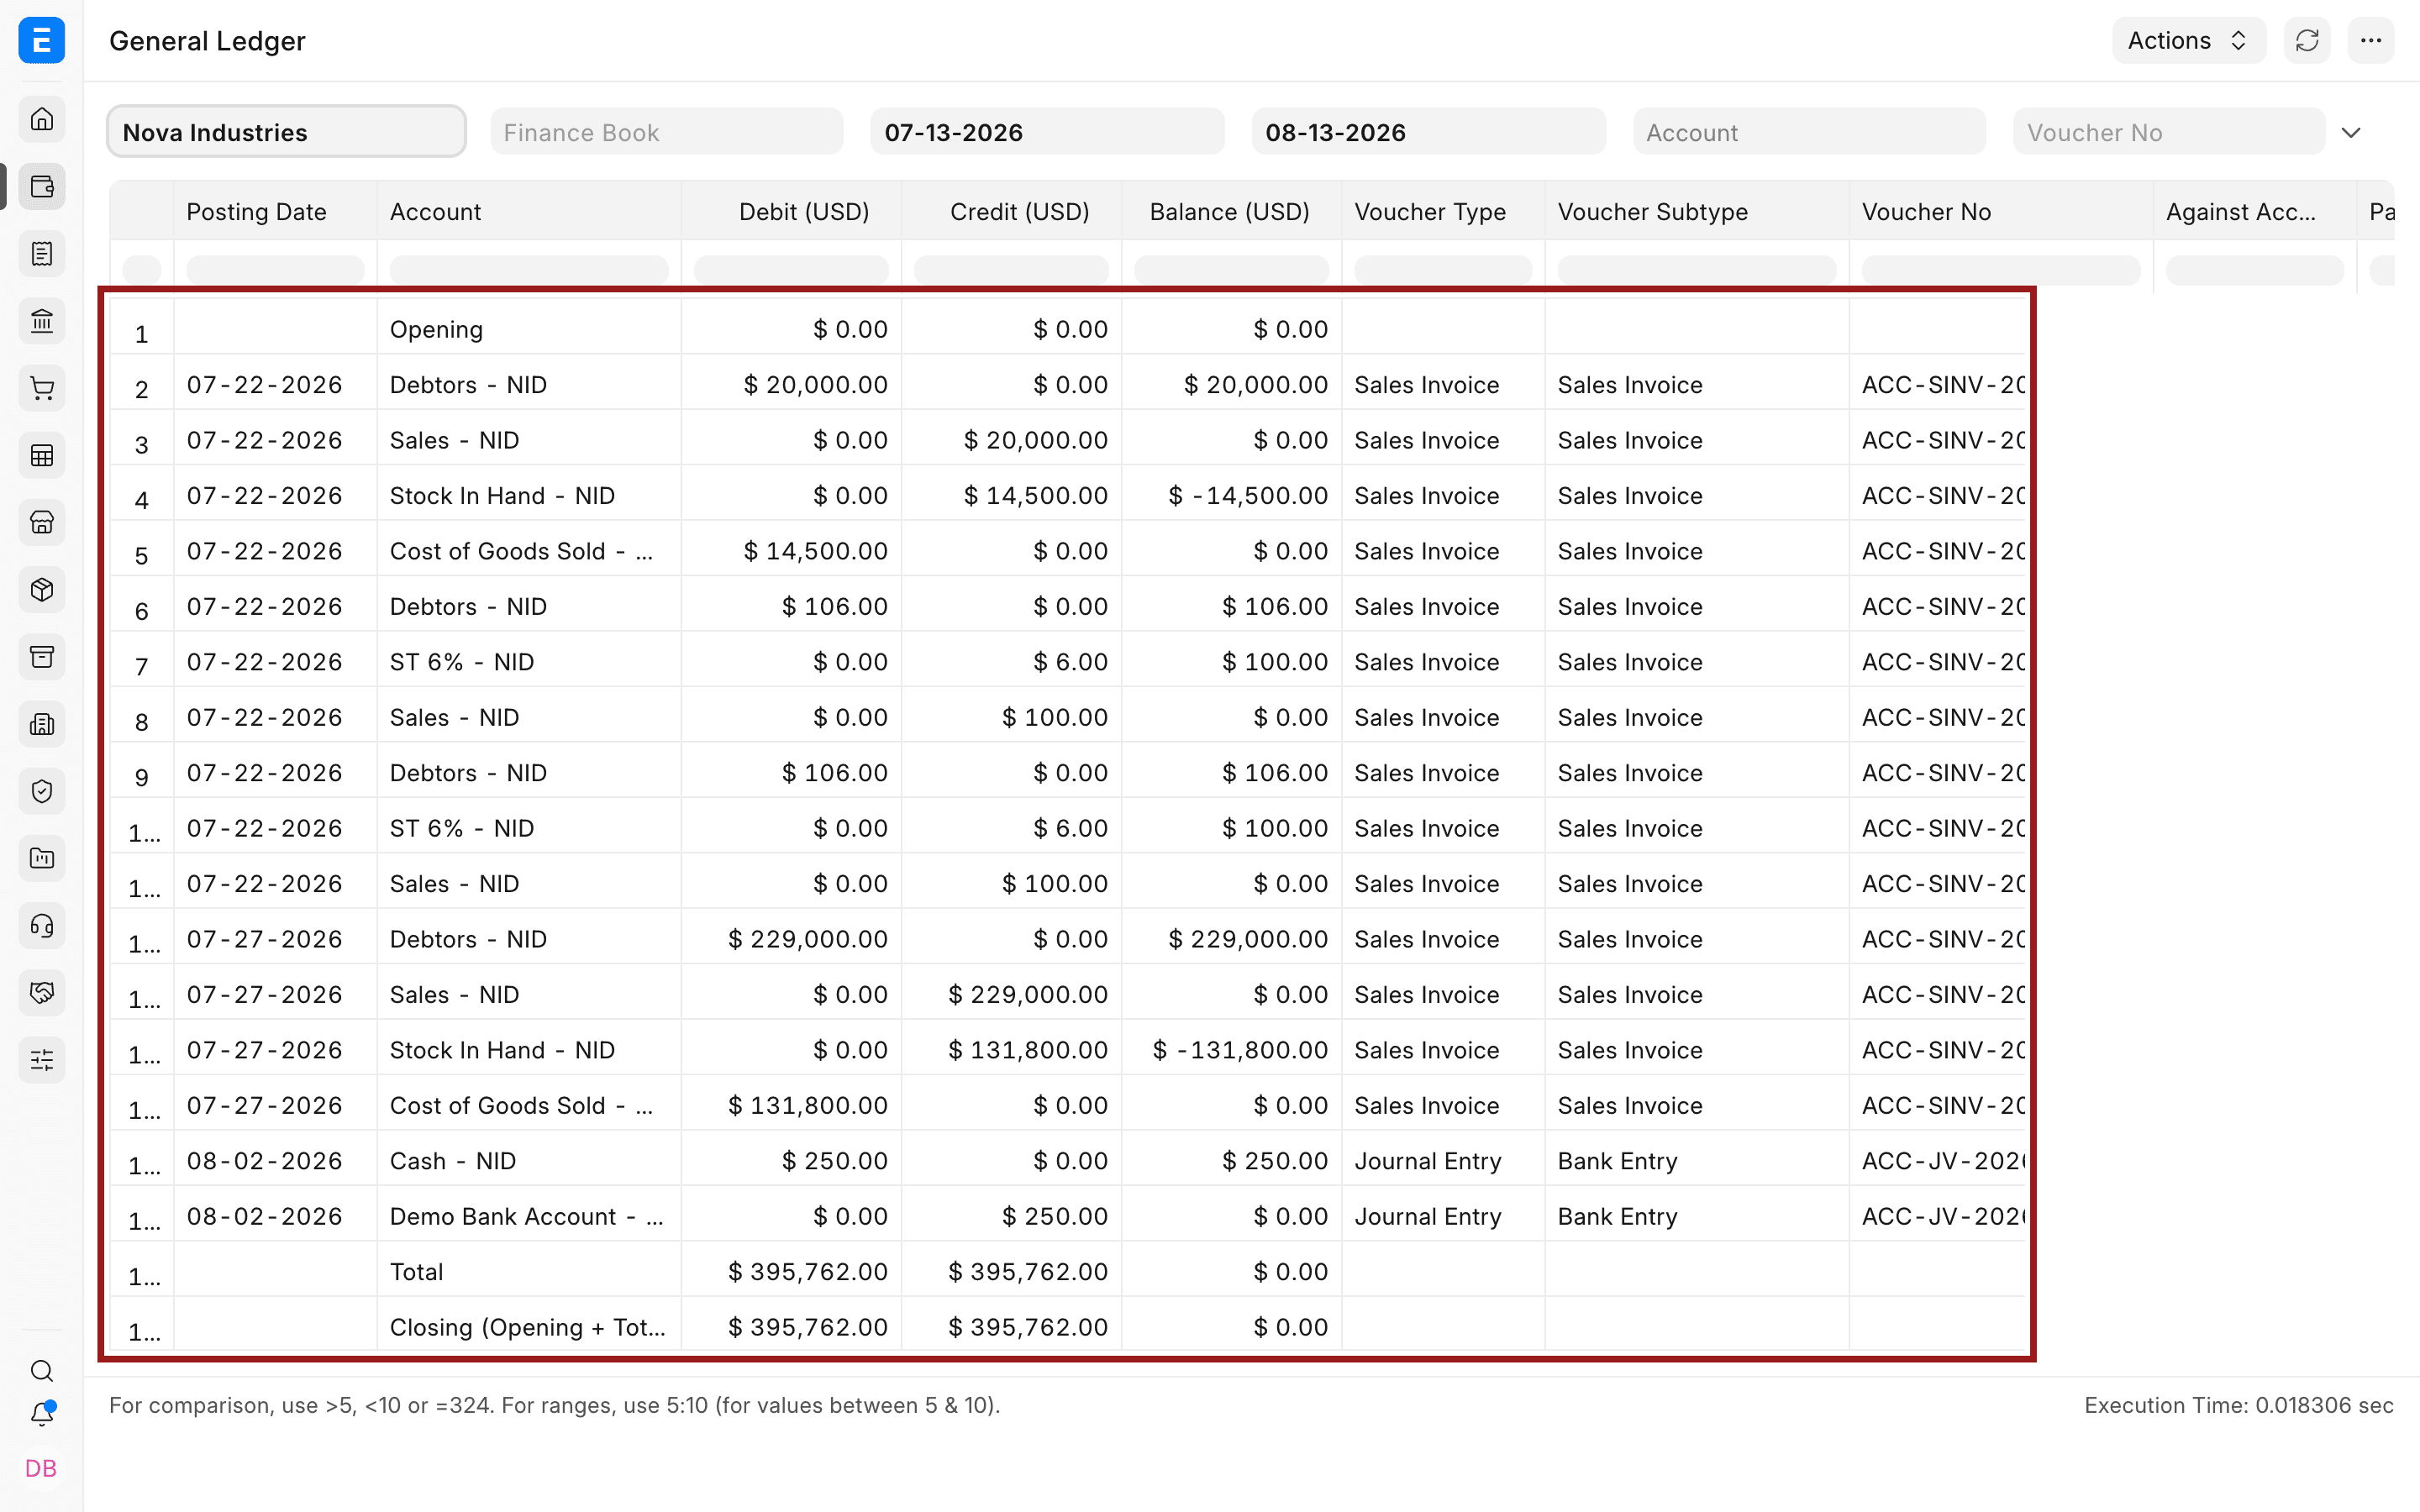Screen dimensions: 2420x1512
Task: Open the archive box sidebar icon
Action: 41,657
